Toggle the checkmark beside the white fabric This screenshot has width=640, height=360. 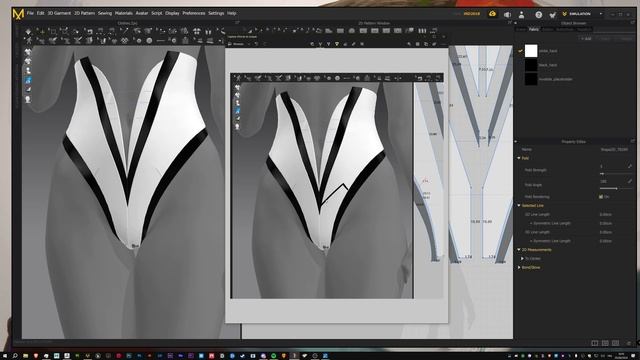(x=520, y=51)
